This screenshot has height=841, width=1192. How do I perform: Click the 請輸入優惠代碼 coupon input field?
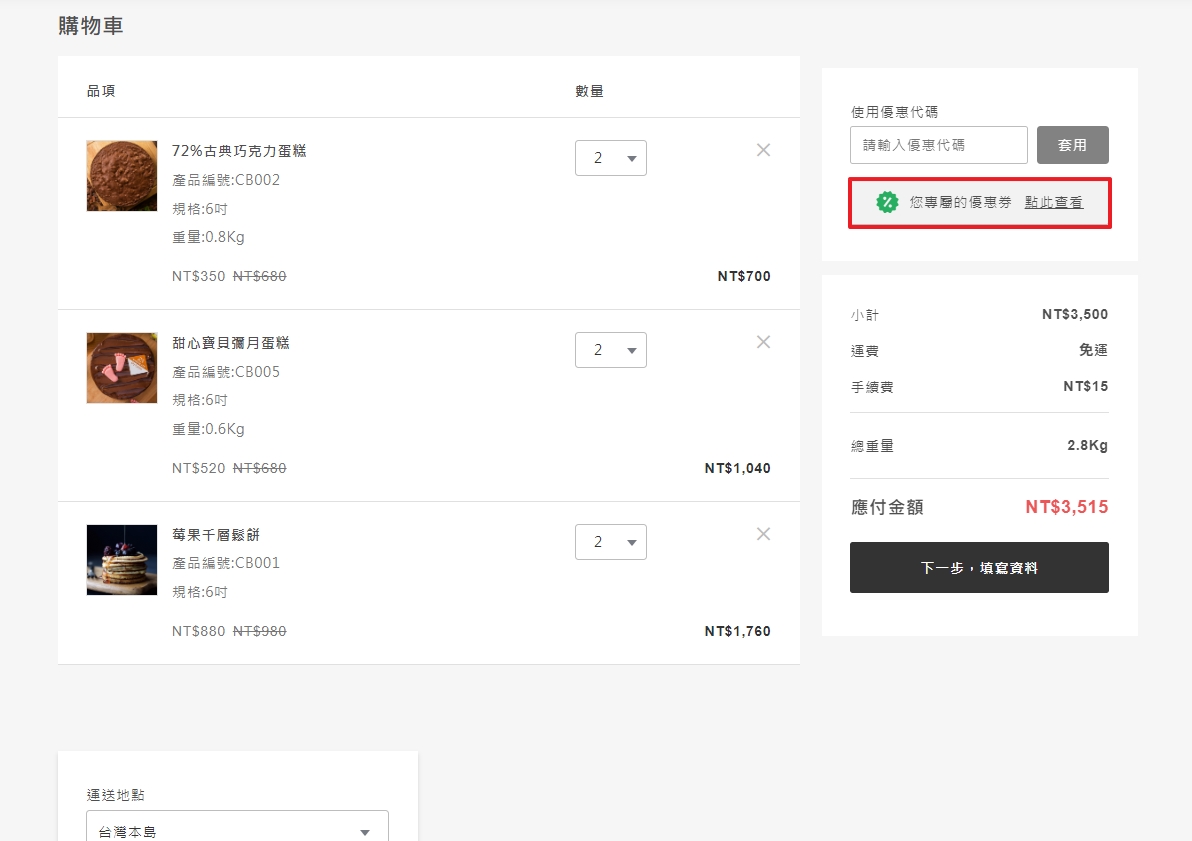[938, 145]
